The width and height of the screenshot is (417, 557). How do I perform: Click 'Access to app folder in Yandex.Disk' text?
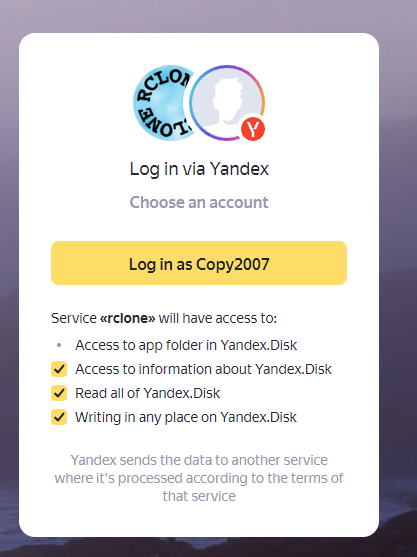click(x=186, y=345)
